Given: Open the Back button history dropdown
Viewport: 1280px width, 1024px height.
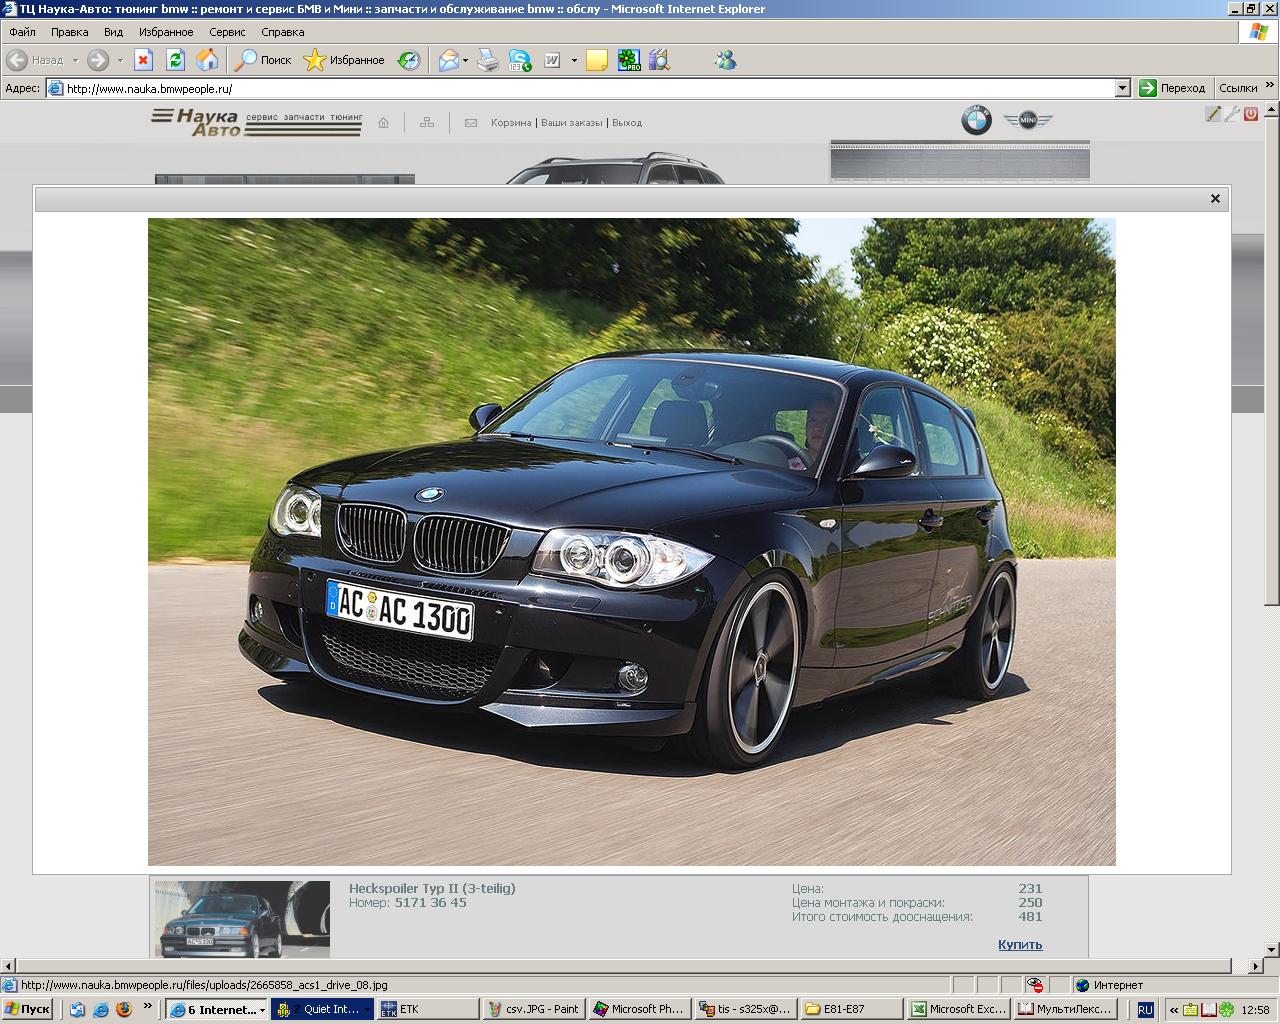Looking at the screenshot, I should pyautogui.click(x=75, y=61).
